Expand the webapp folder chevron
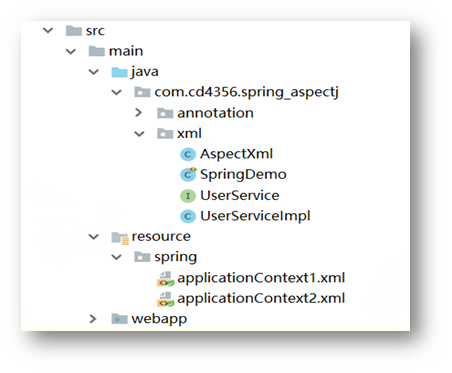This screenshot has height=373, width=452. click(x=93, y=319)
